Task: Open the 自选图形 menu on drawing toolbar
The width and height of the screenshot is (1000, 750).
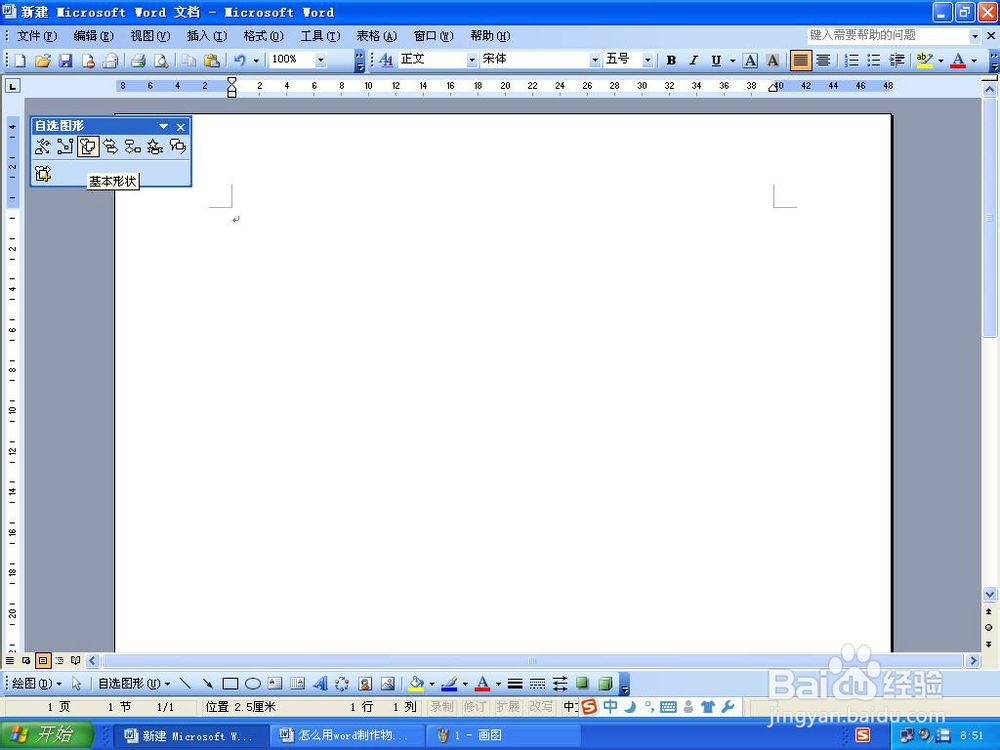Action: (134, 684)
